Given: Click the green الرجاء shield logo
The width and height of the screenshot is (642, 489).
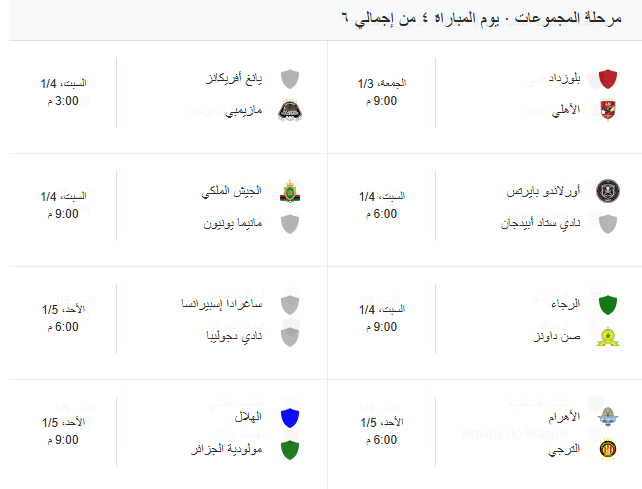Looking at the screenshot, I should click(607, 304).
